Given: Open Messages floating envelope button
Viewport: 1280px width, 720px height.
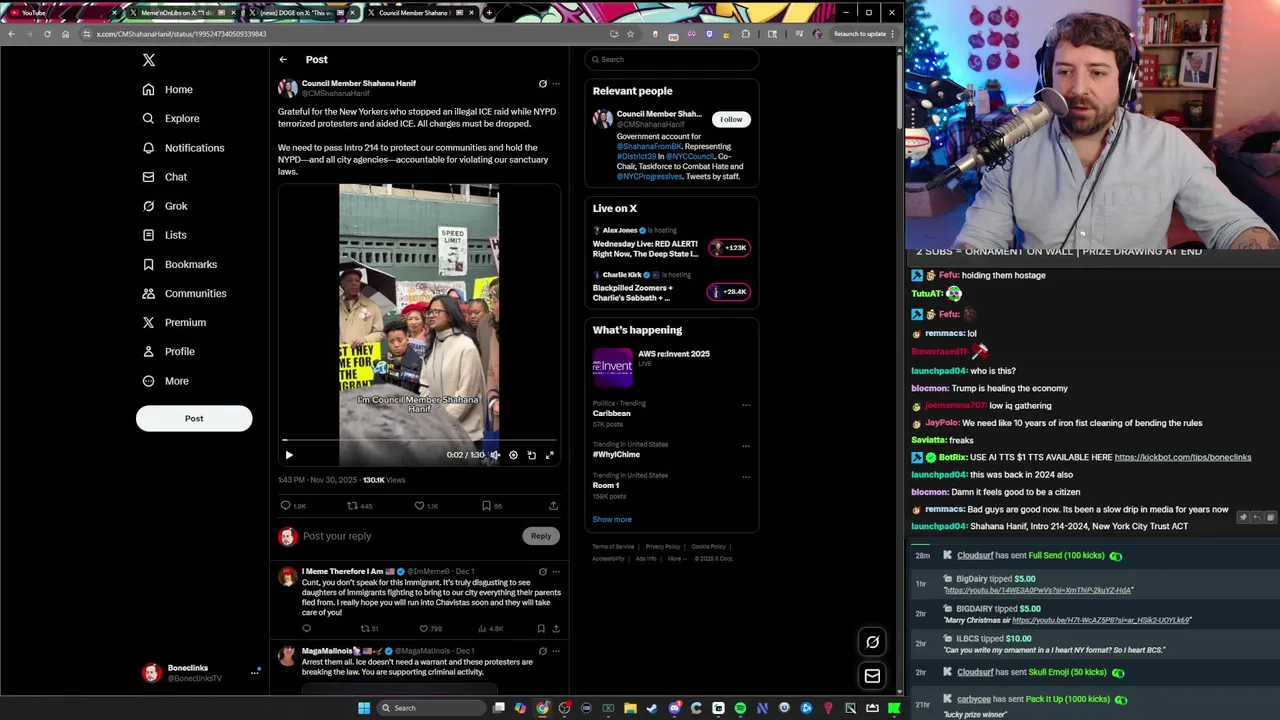Looking at the screenshot, I should [872, 676].
